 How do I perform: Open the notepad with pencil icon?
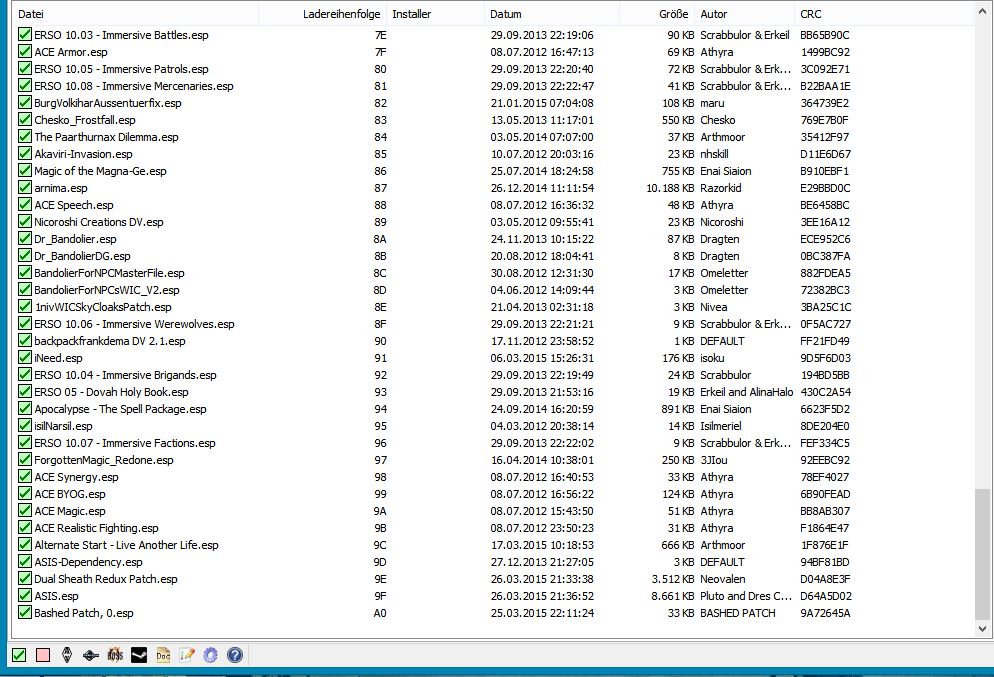click(187, 655)
